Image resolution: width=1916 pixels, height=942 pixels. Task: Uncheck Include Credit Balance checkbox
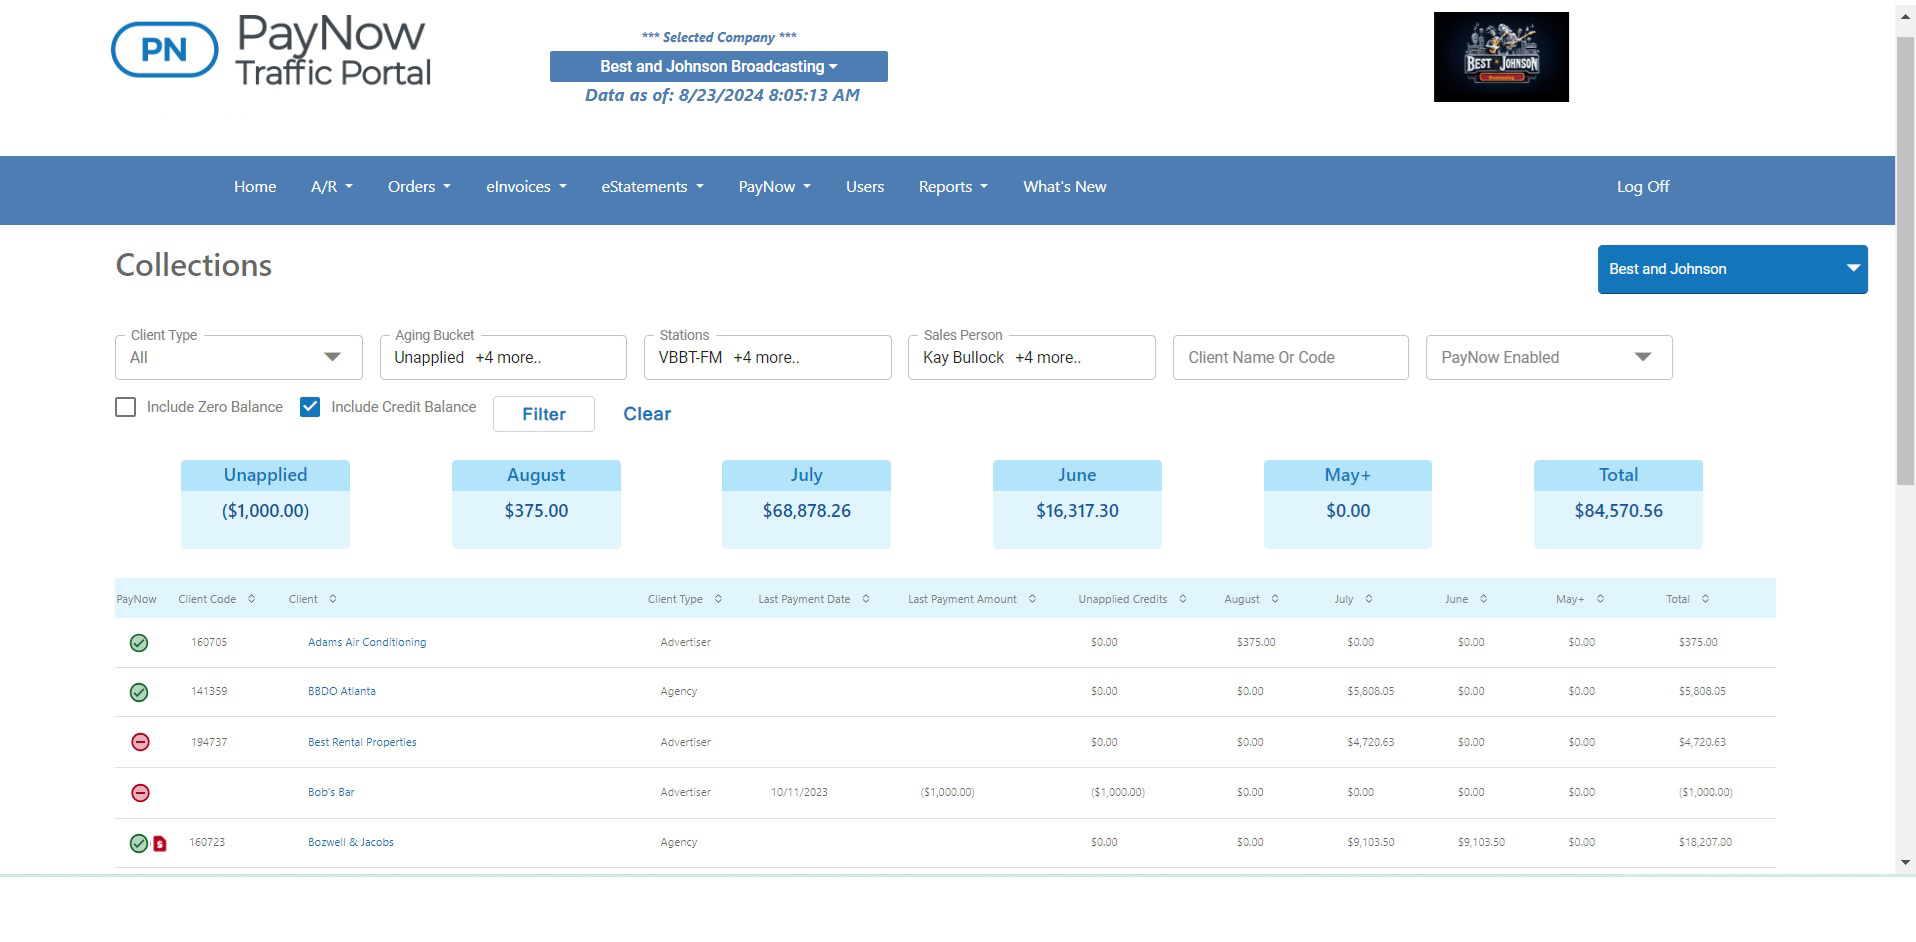click(310, 407)
